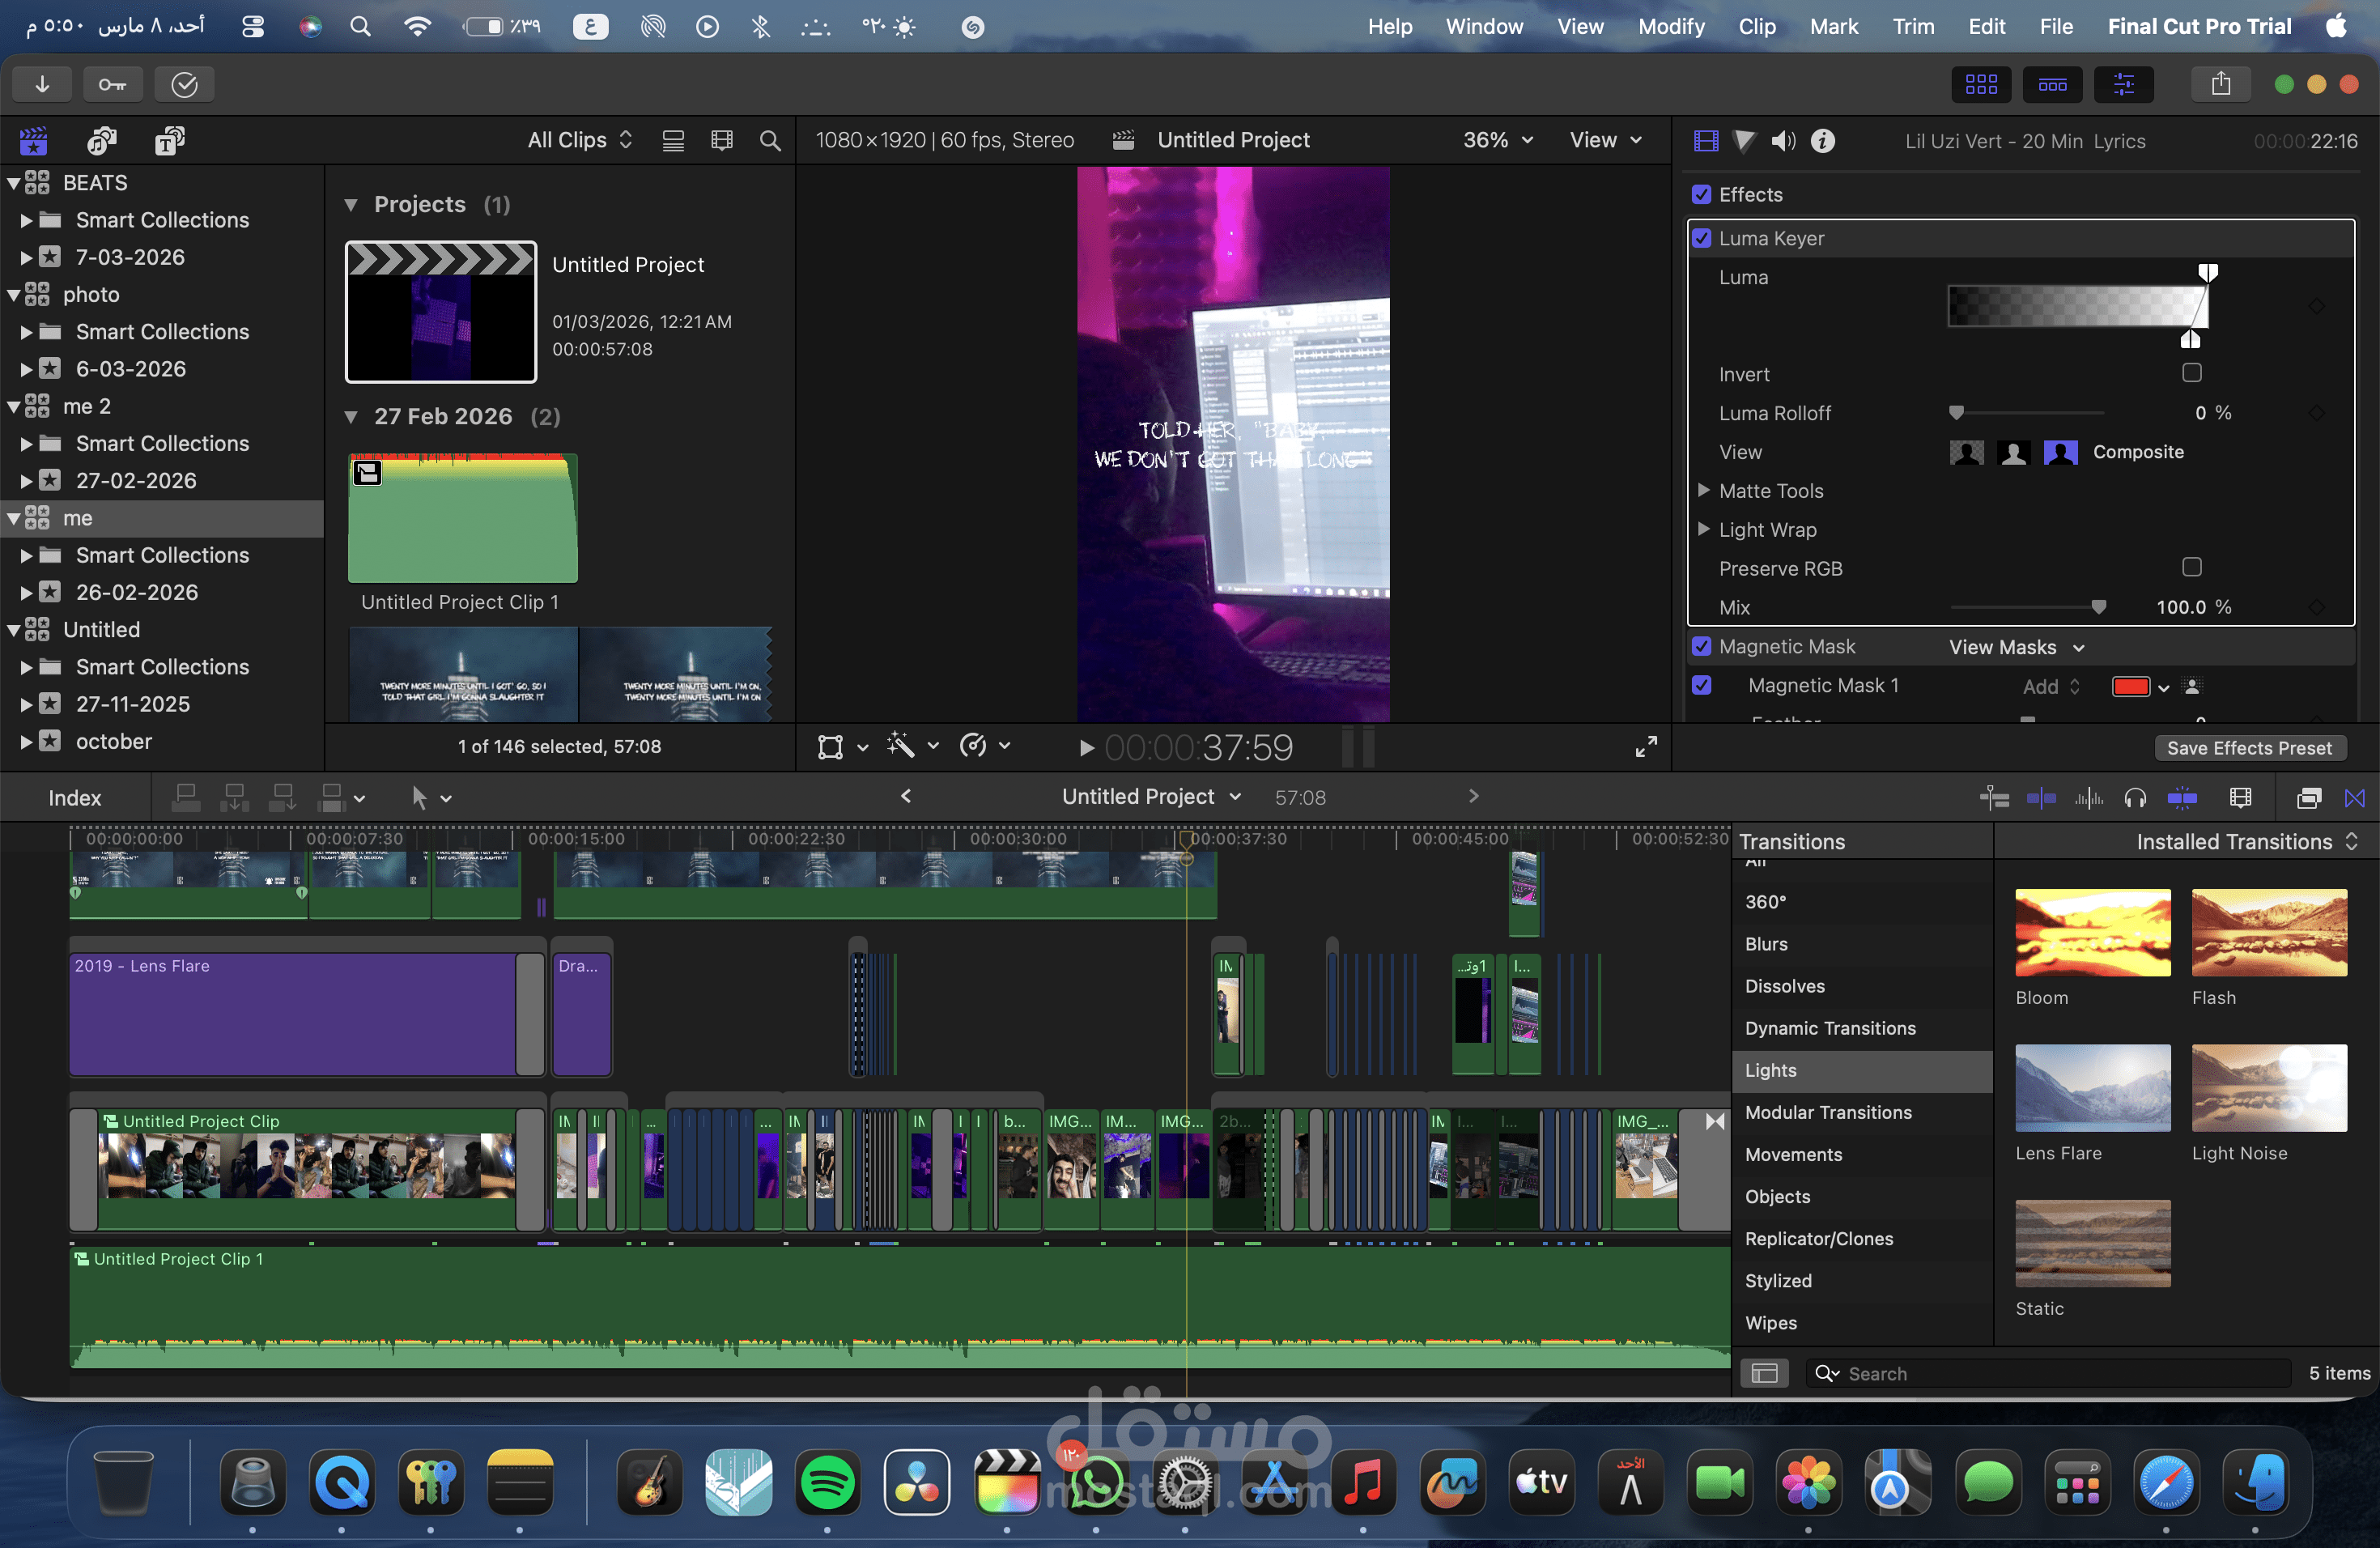Open the 36% zoom dropdown
Image resolution: width=2380 pixels, height=1548 pixels.
coord(1497,141)
